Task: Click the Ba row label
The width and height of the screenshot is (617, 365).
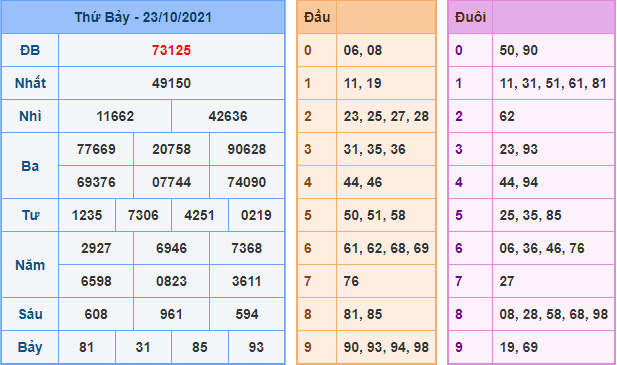Action: point(30,166)
